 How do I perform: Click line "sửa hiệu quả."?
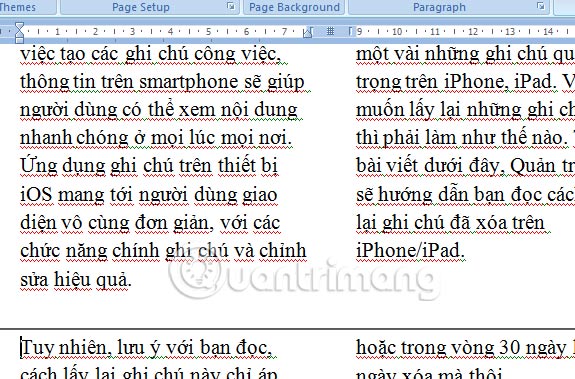[x=76, y=280]
